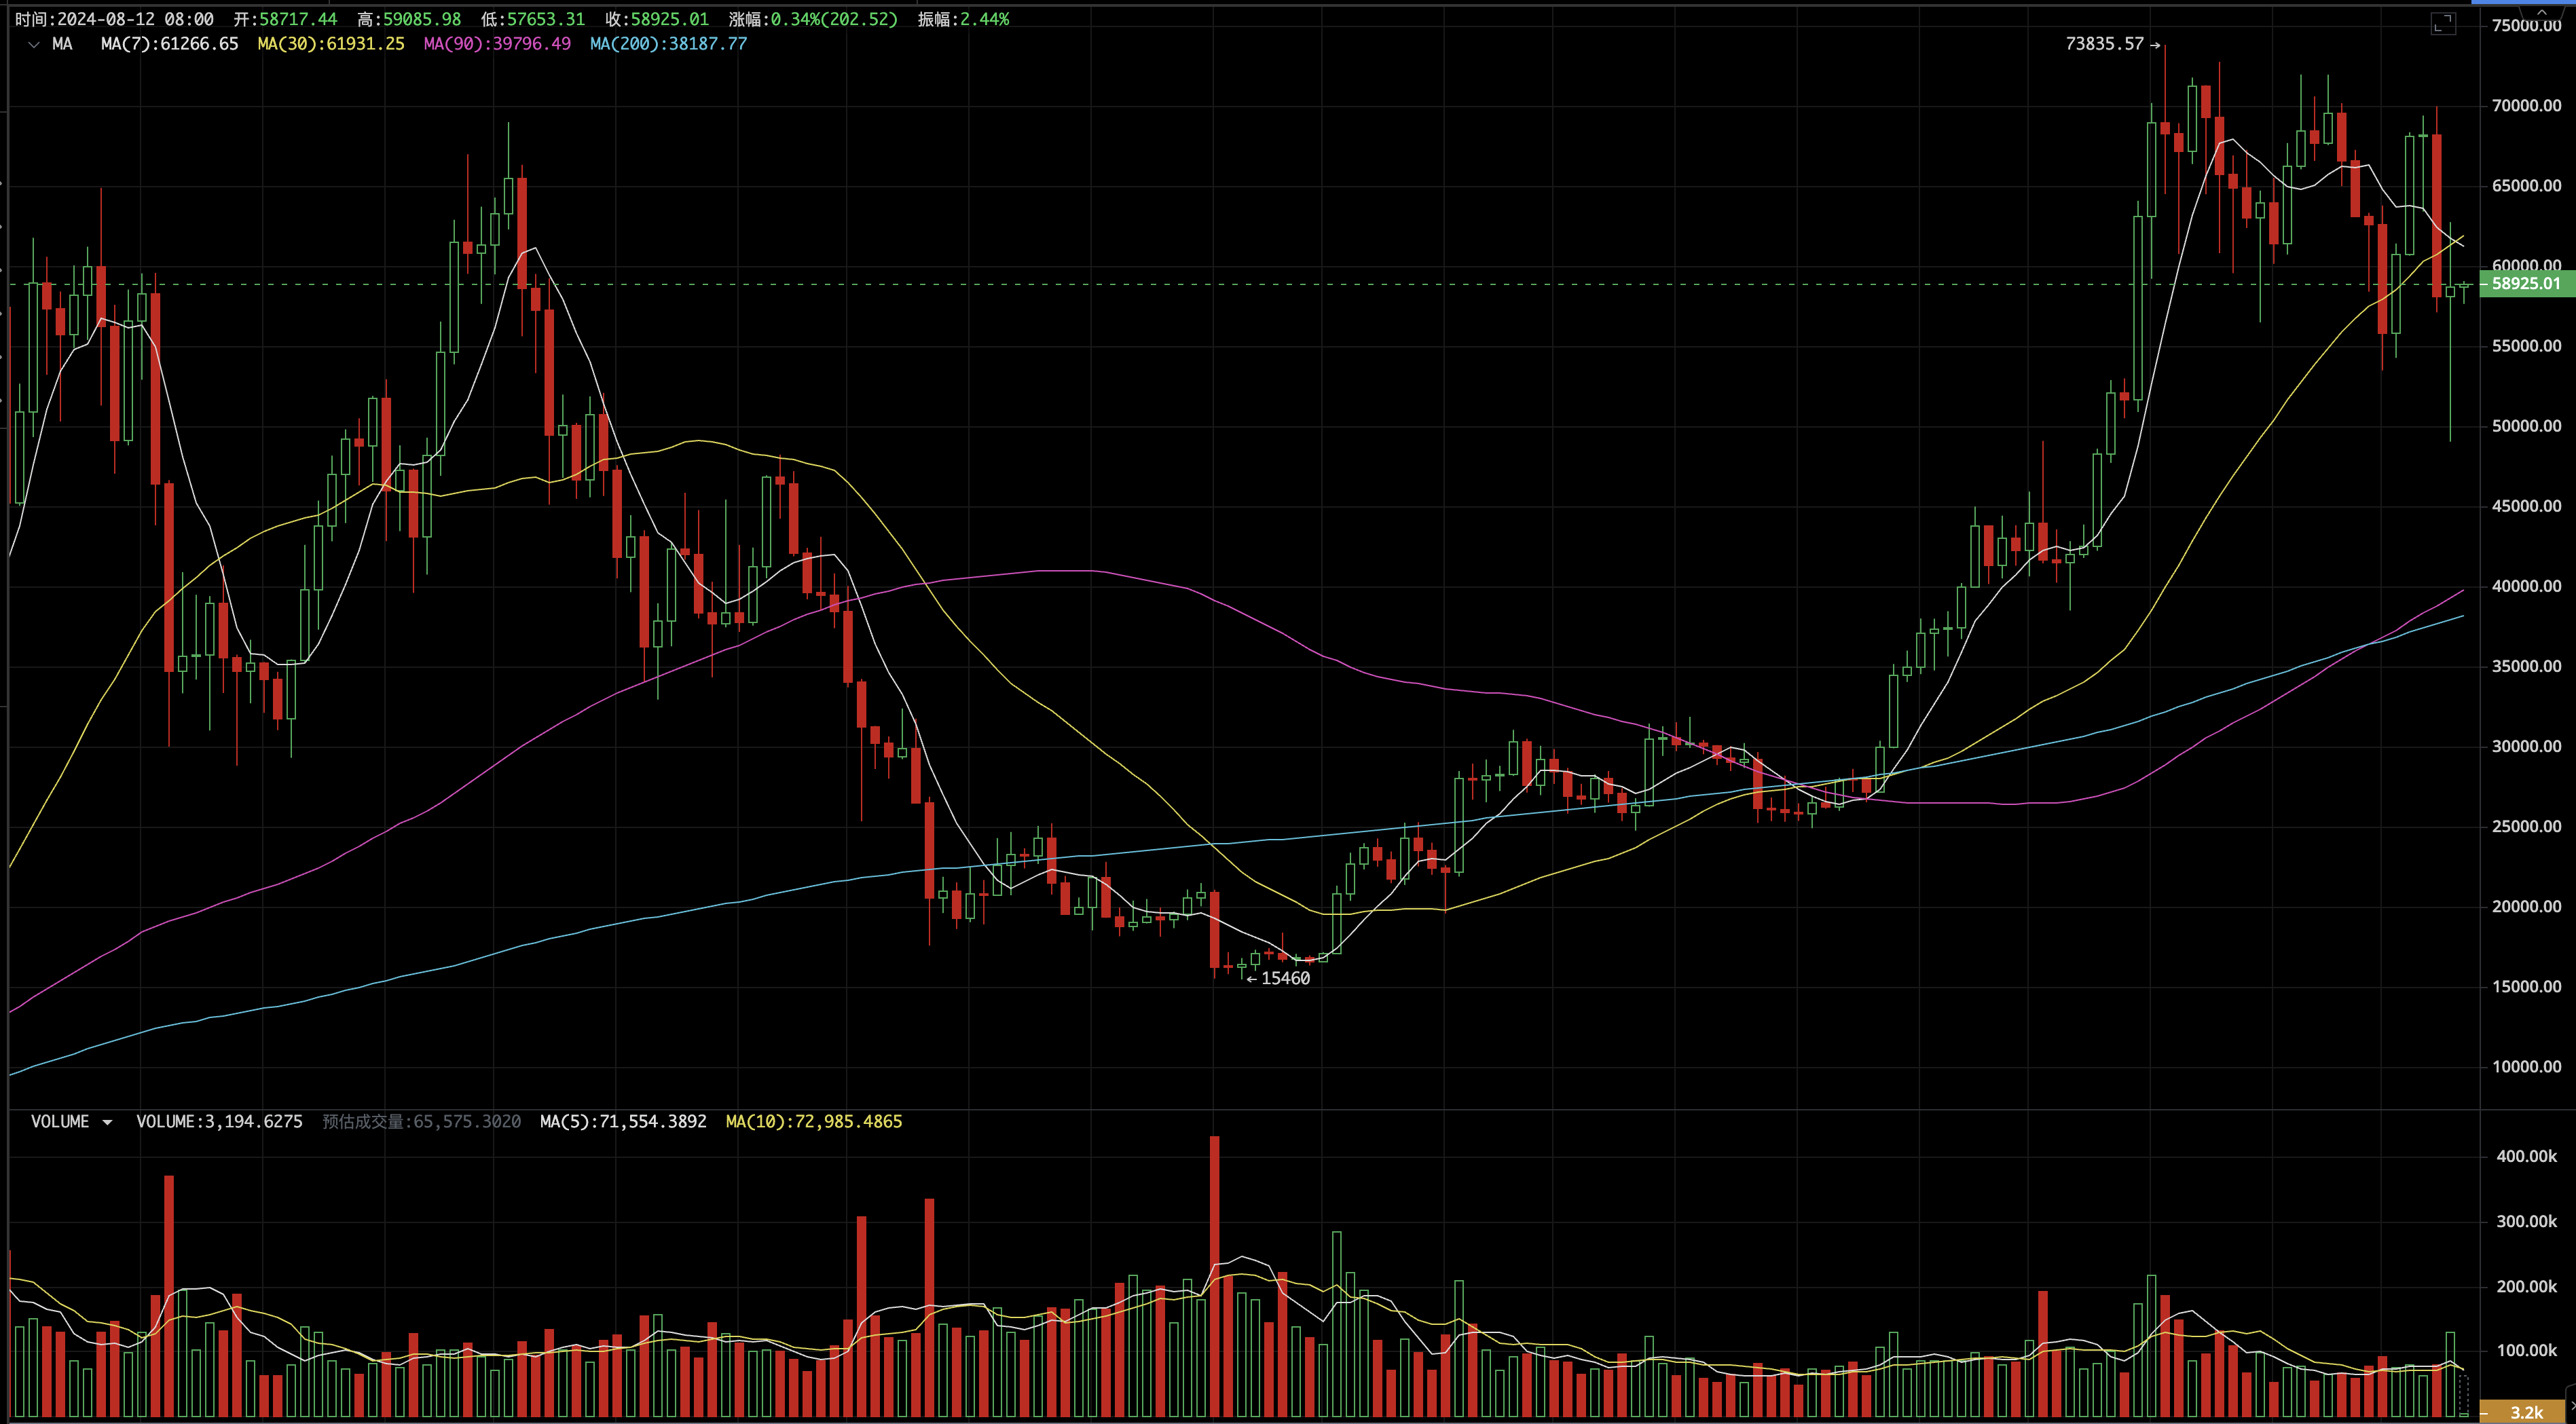Click the orange 3.2k volume tag
2576x1424 pixels.
(2526, 1412)
